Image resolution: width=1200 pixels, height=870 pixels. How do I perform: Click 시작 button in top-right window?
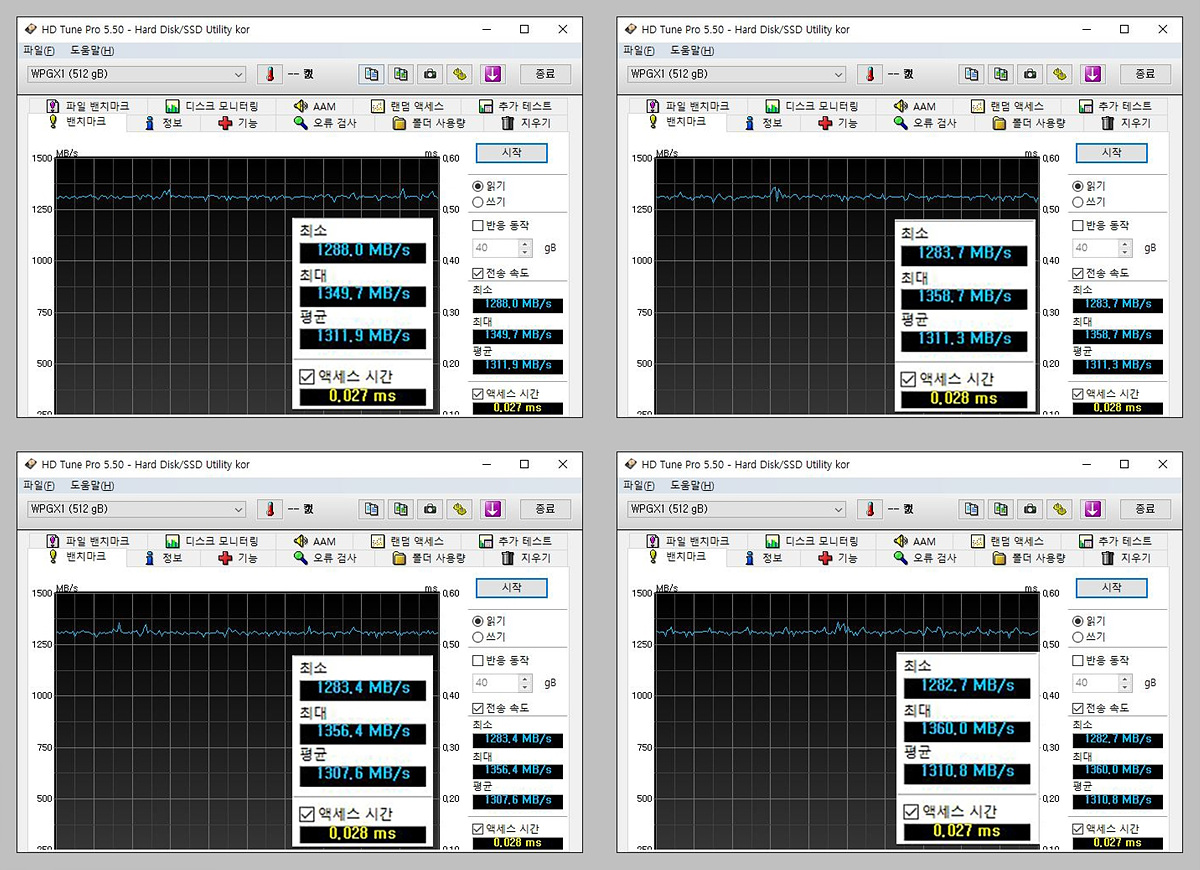1111,153
